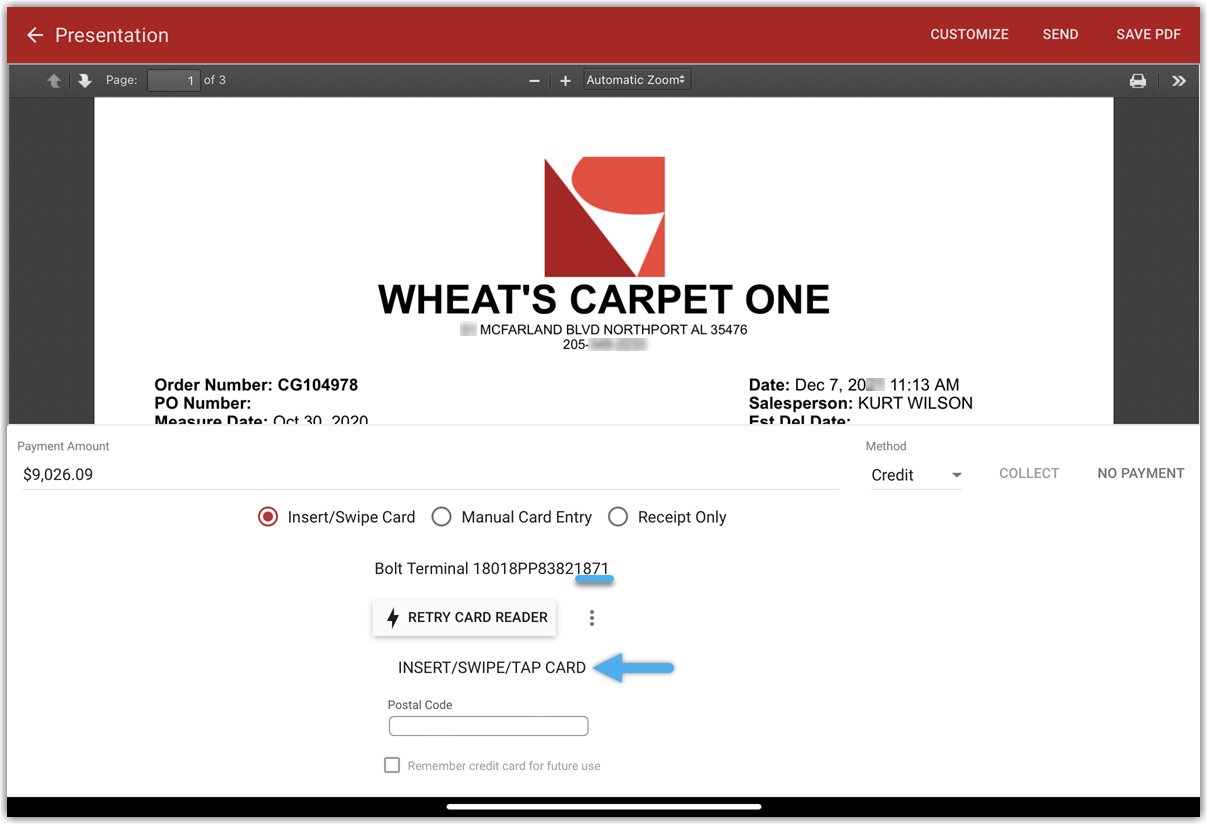
Task: Open PDF viewer tools double-chevron menu
Action: (x=1179, y=81)
